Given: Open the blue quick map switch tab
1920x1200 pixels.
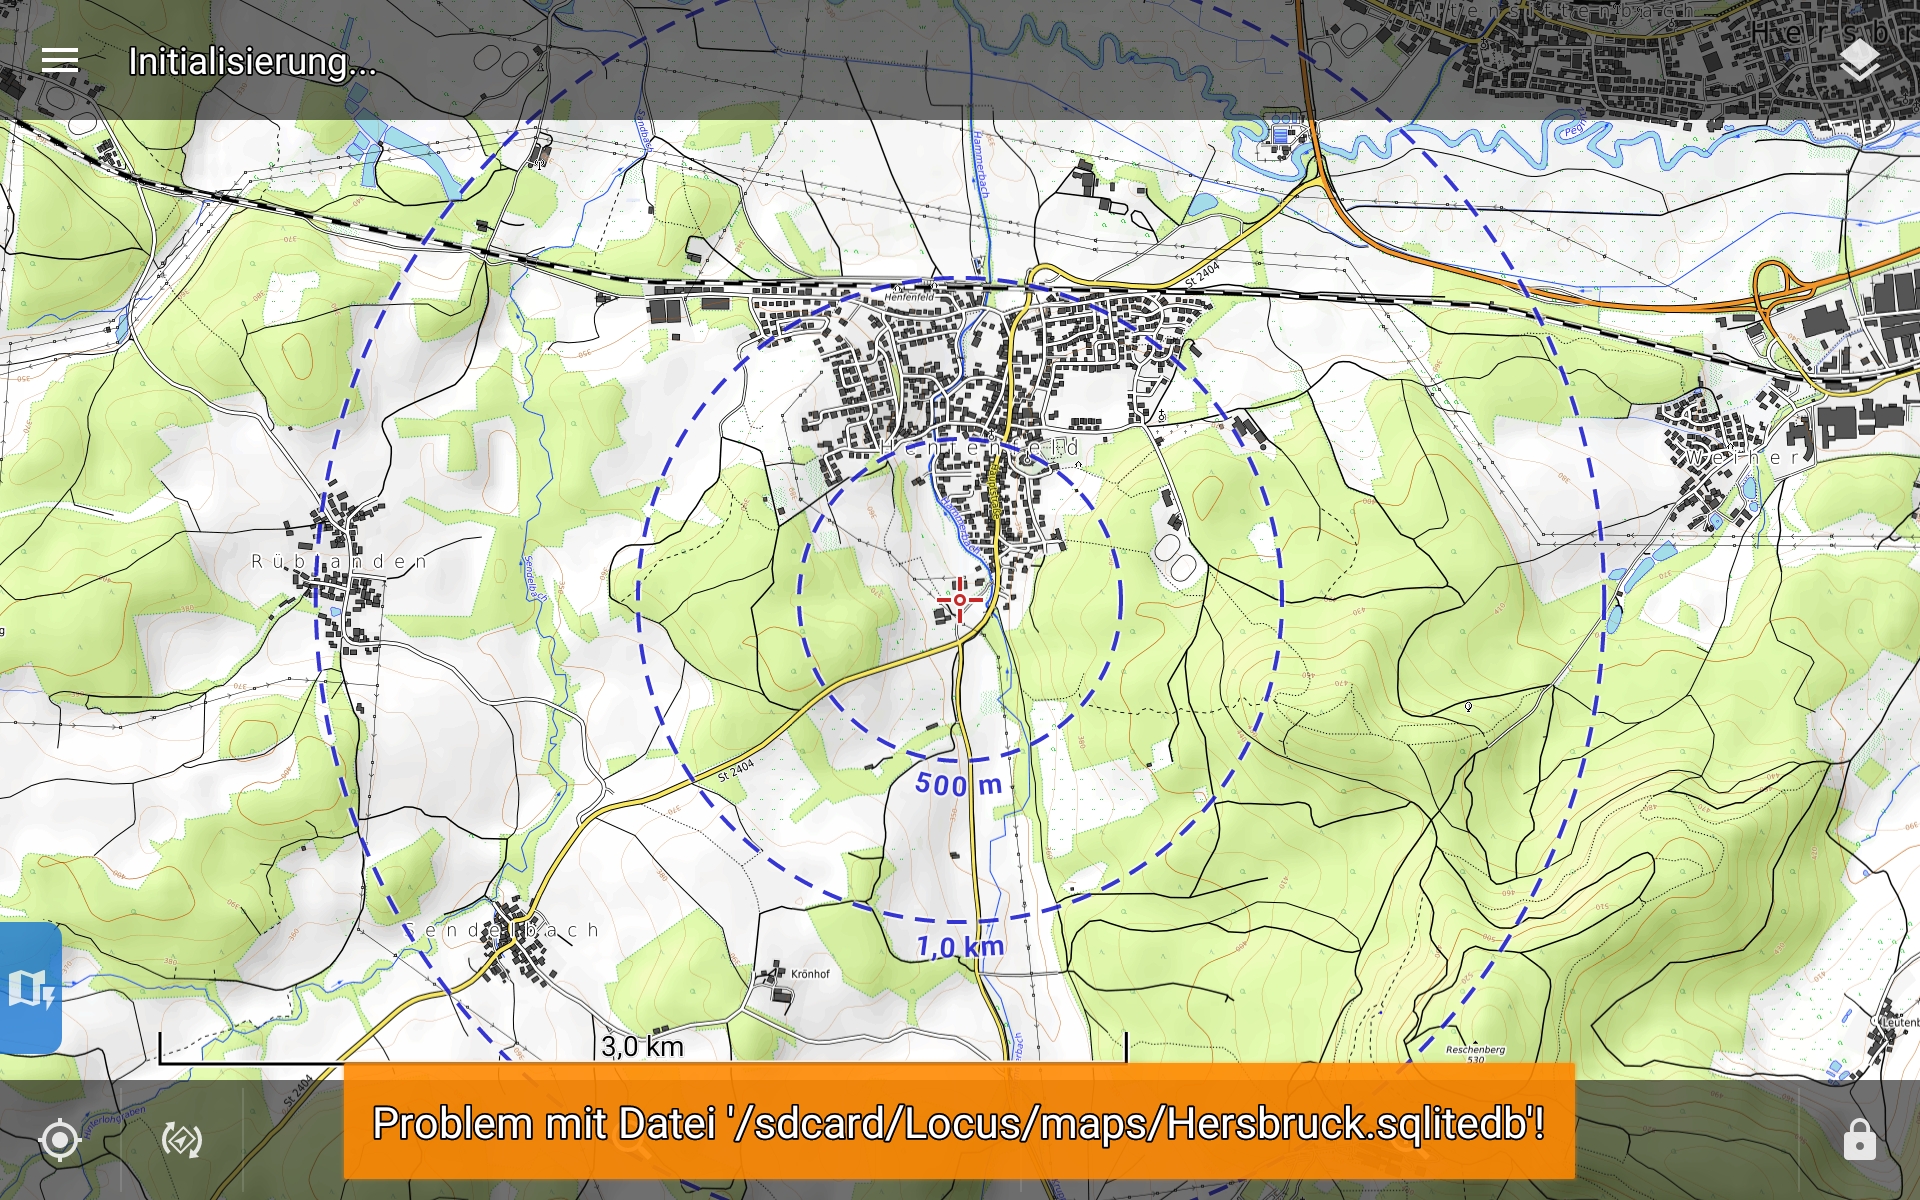Looking at the screenshot, I should 31,988.
